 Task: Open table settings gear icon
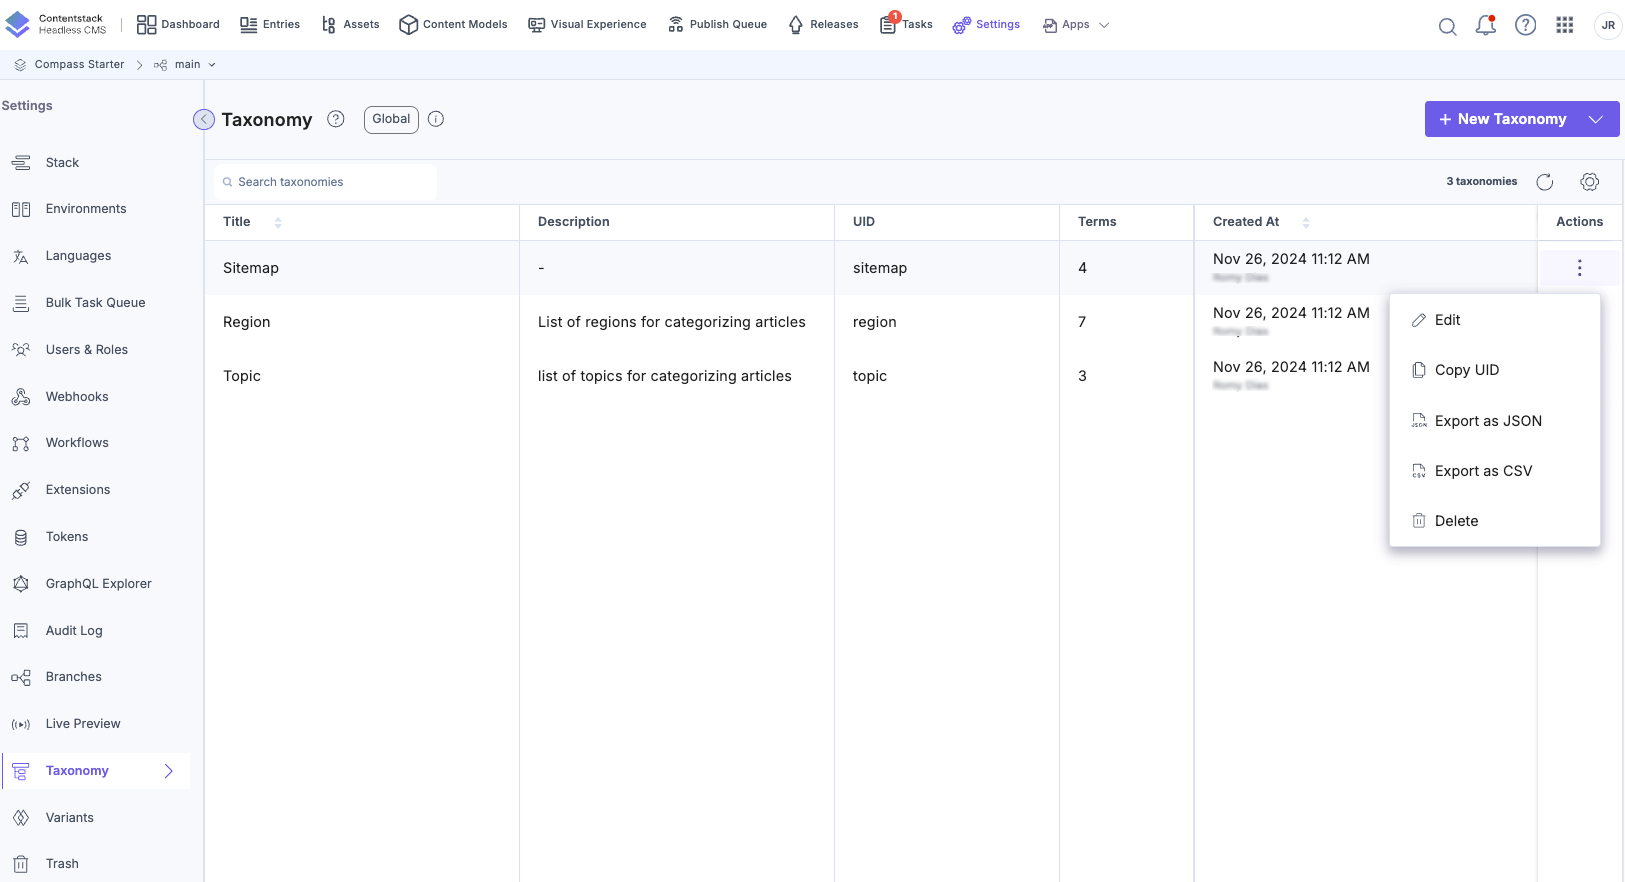point(1589,182)
